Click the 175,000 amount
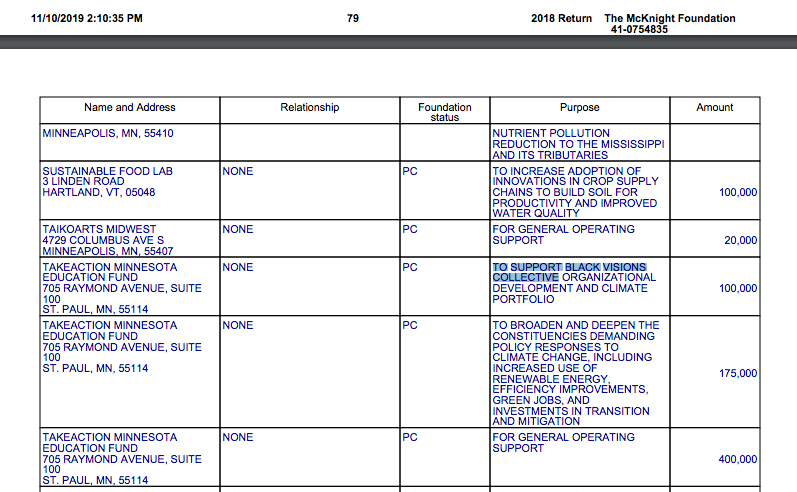 coord(738,373)
